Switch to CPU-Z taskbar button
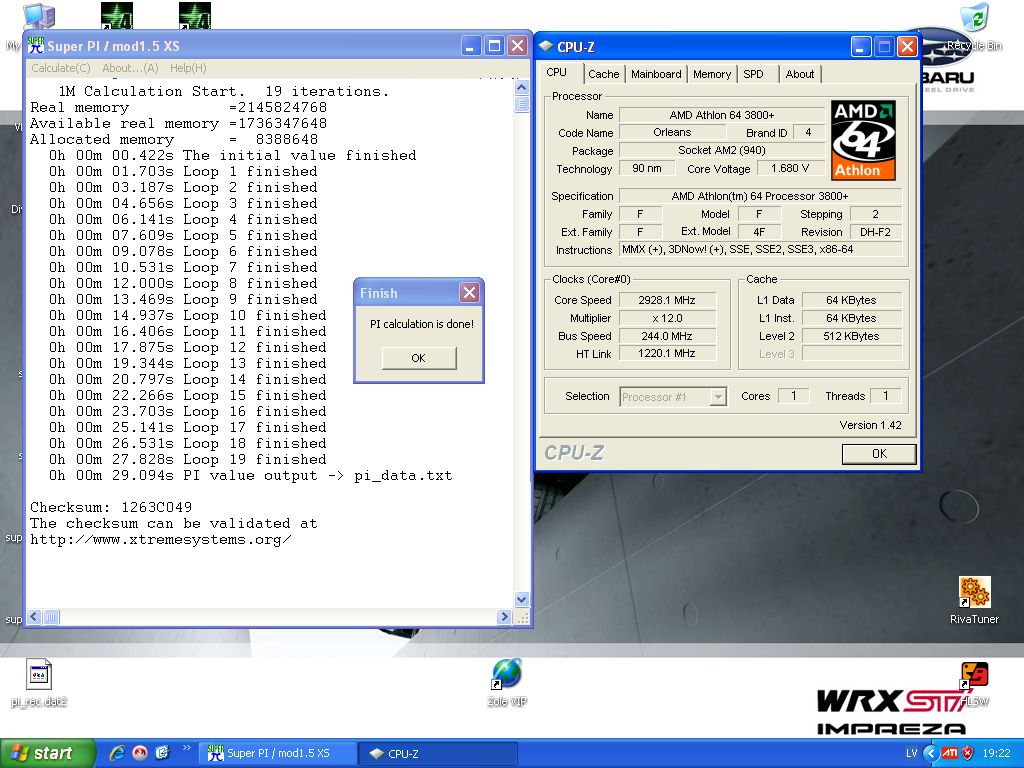This screenshot has height=768, width=1024. tap(439, 754)
